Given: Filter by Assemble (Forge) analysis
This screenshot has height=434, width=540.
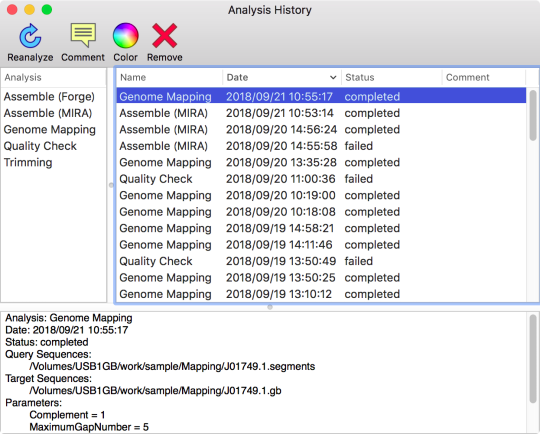Looking at the screenshot, I should 49,97.
